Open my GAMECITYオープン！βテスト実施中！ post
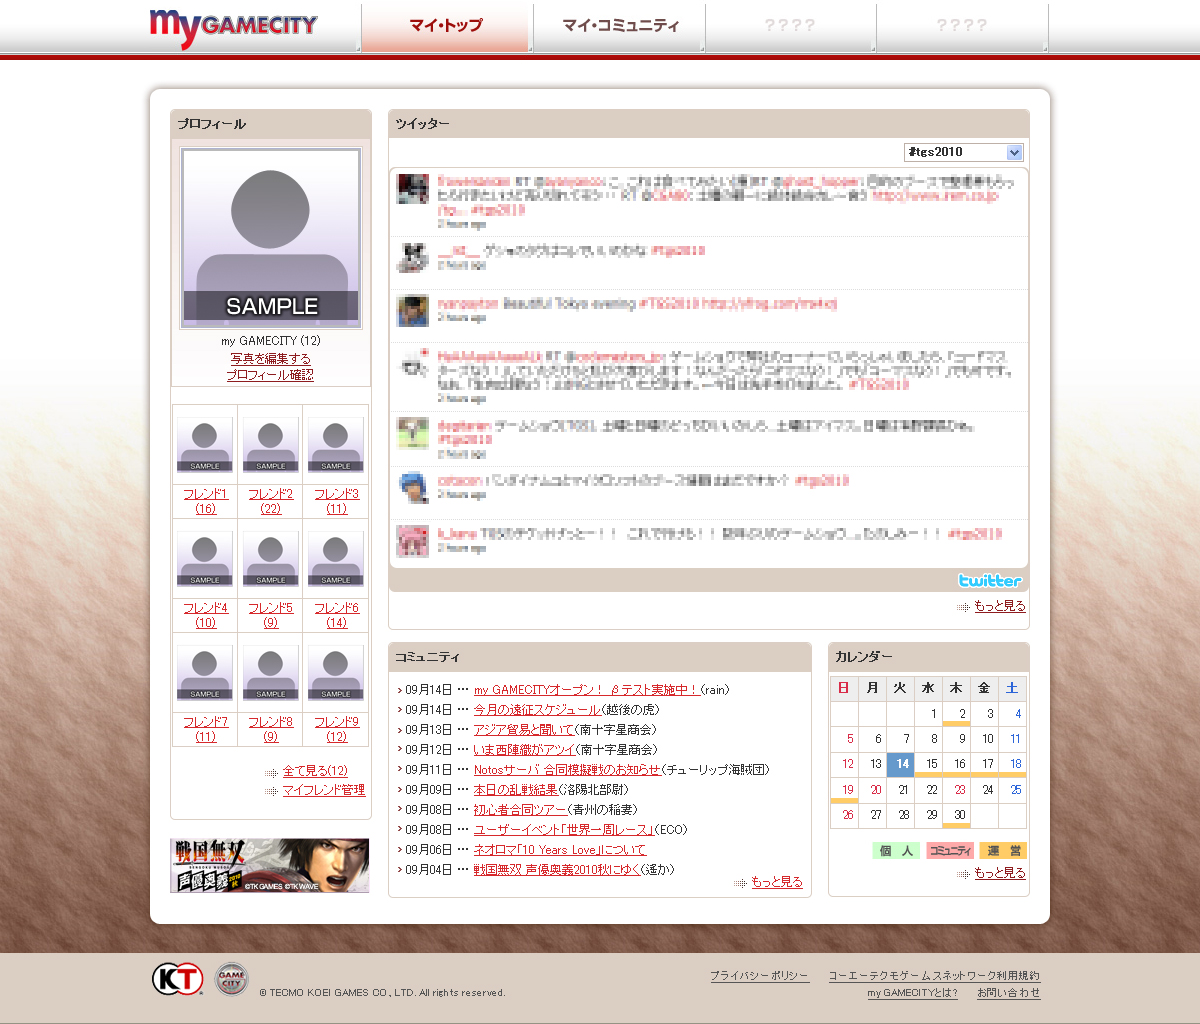The width and height of the screenshot is (1200, 1024). (x=586, y=690)
